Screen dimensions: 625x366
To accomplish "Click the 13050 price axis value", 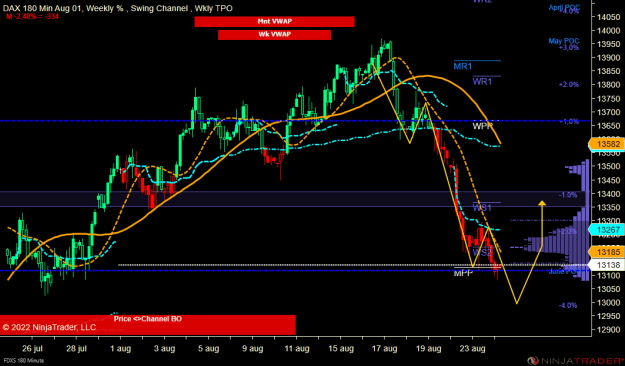I will click(609, 289).
